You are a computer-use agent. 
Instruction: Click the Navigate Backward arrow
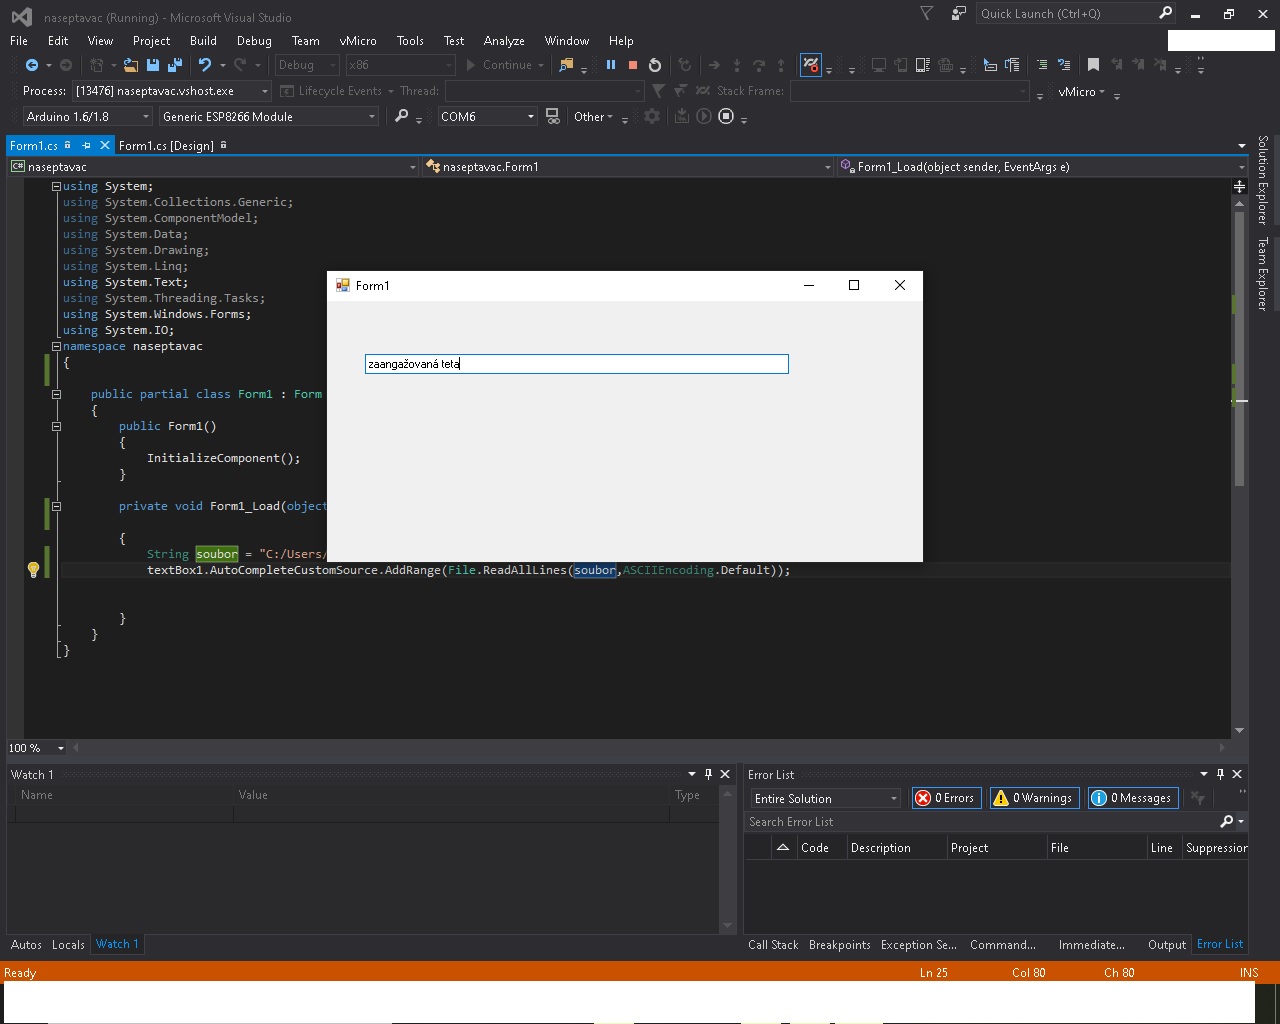(x=32, y=65)
